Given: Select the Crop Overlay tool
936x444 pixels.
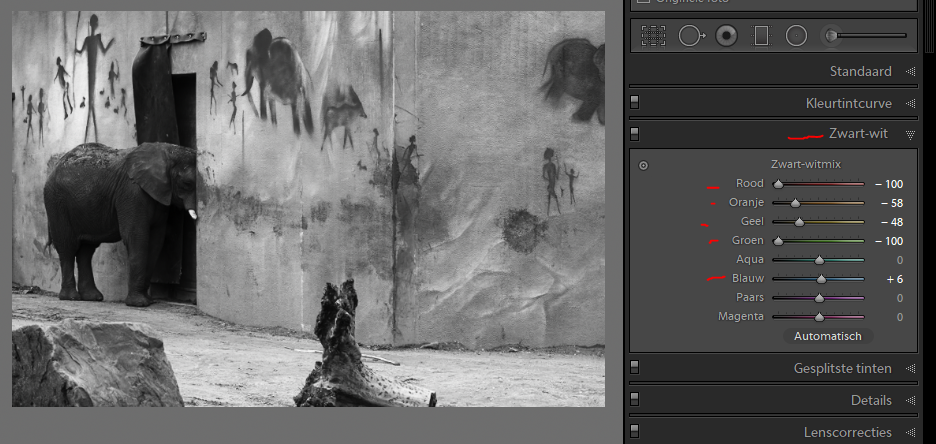Looking at the screenshot, I should pyautogui.click(x=653, y=36).
